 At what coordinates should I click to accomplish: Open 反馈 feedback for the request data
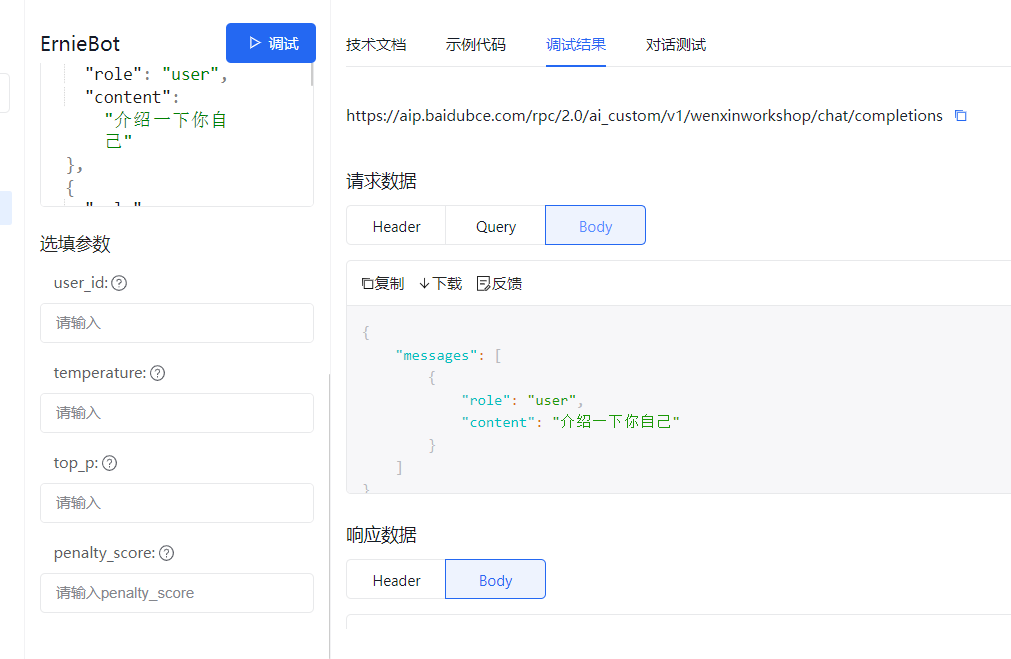coord(499,284)
